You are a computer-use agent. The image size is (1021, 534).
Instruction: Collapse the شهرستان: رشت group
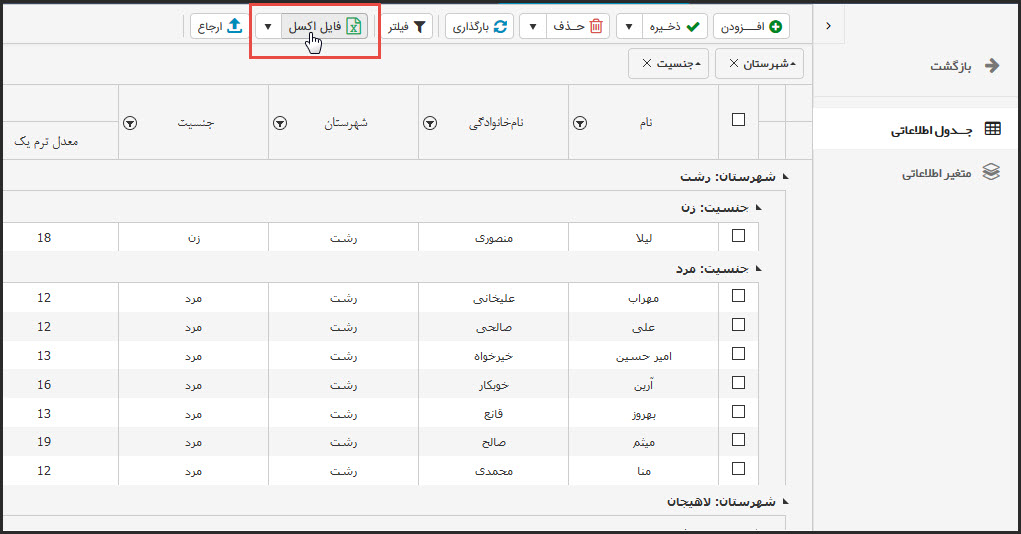click(785, 176)
